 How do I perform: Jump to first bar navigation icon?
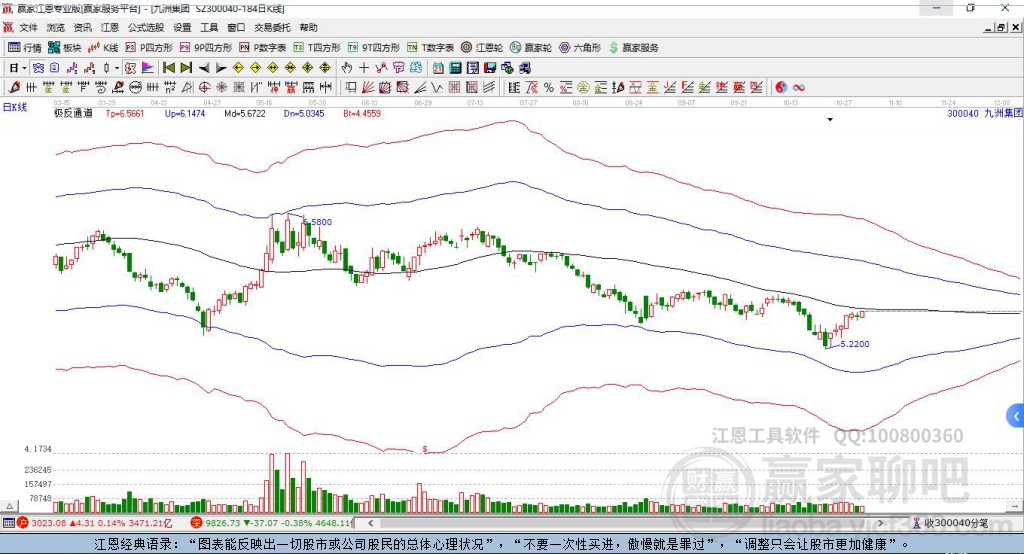(169, 68)
